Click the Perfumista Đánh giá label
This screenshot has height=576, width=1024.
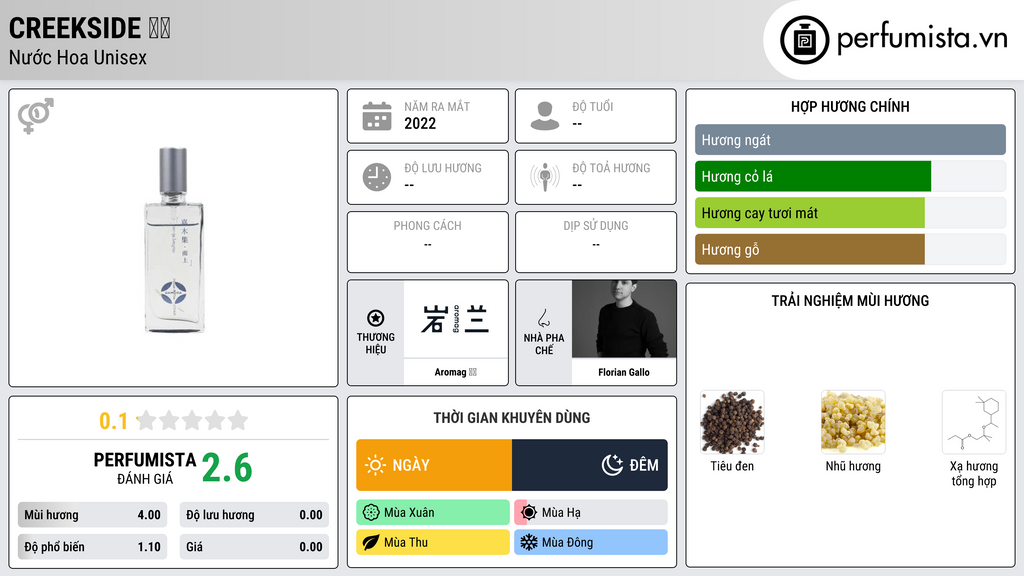145,468
